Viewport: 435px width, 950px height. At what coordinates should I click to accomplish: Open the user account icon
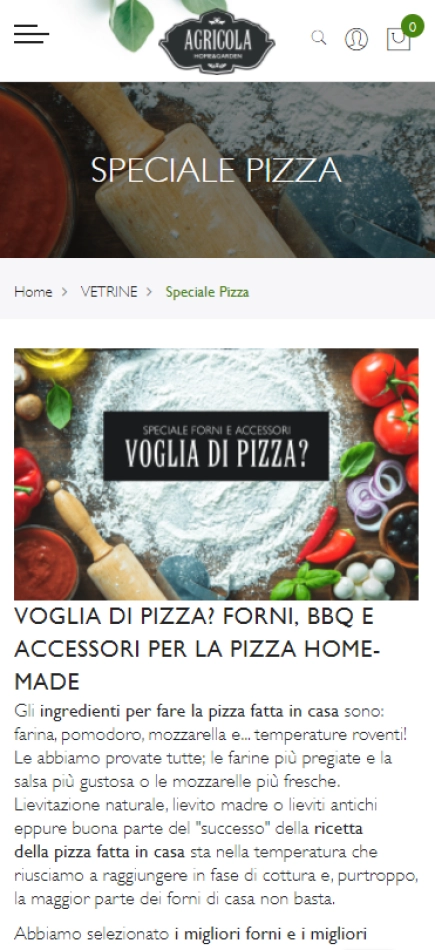356,39
